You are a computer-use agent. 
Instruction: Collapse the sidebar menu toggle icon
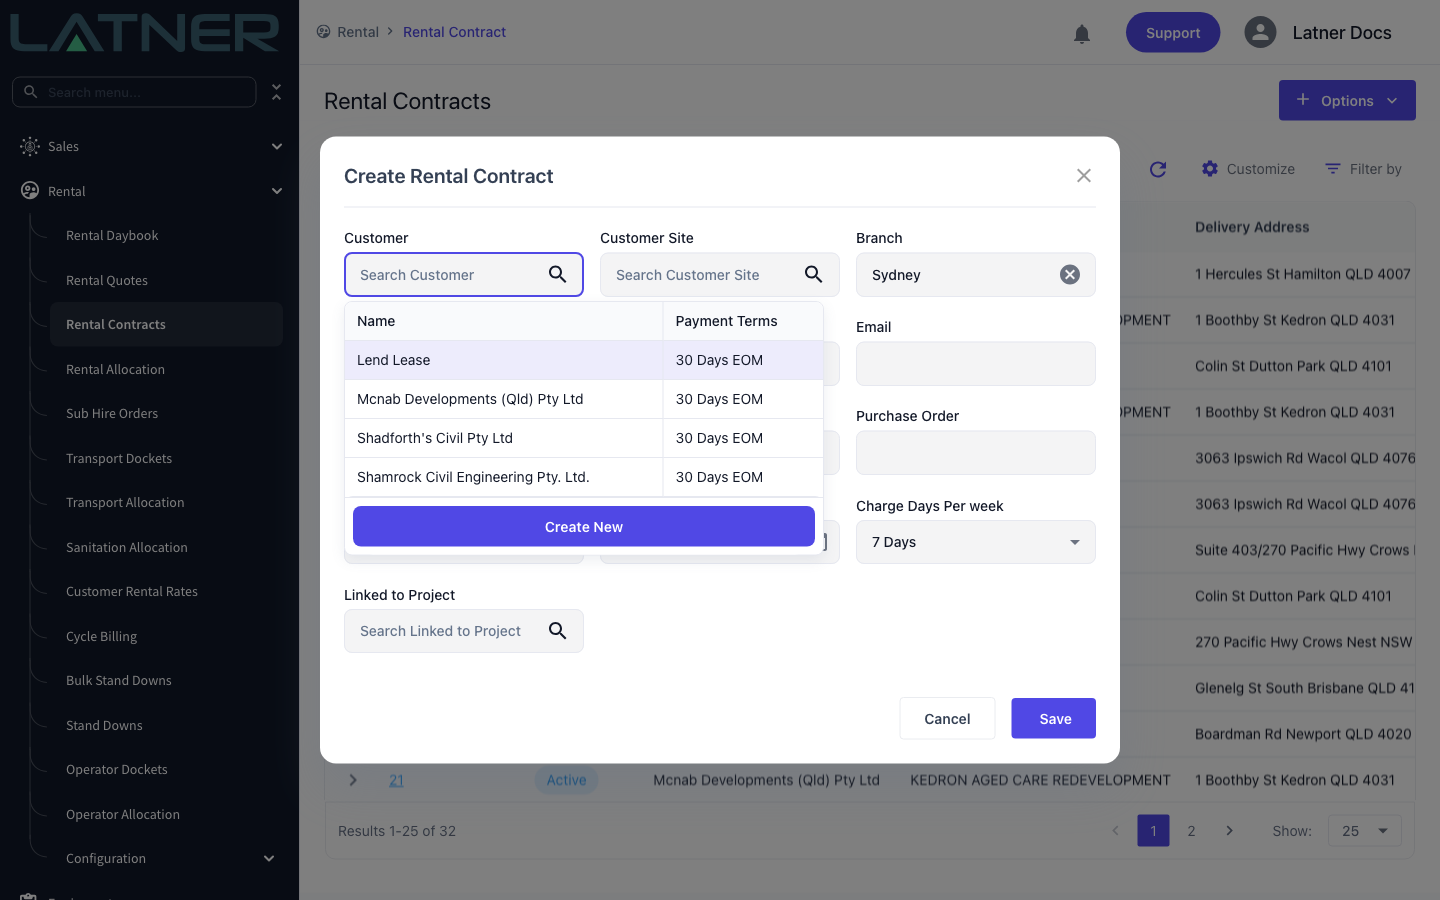click(277, 92)
